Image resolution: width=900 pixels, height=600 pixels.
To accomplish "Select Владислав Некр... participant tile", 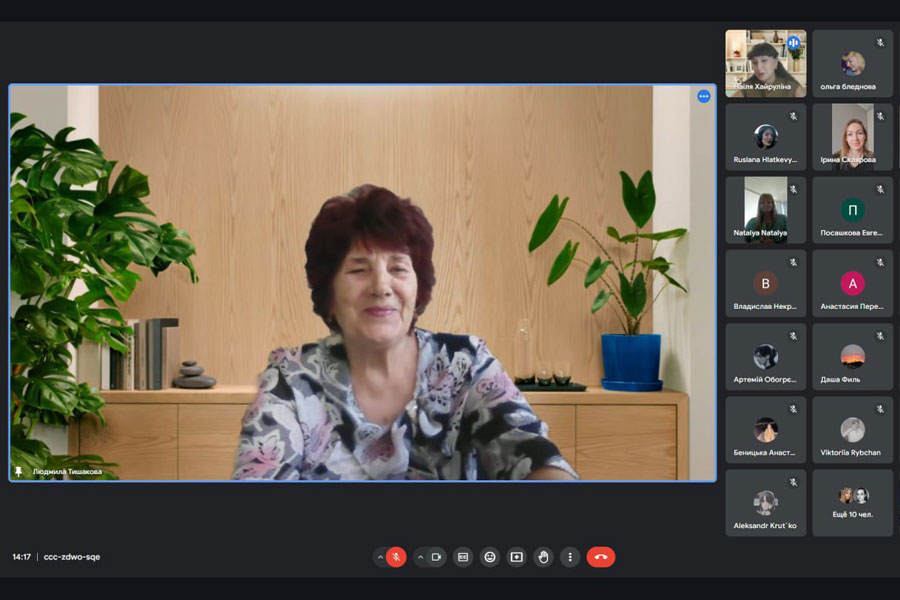I will pyautogui.click(x=766, y=283).
